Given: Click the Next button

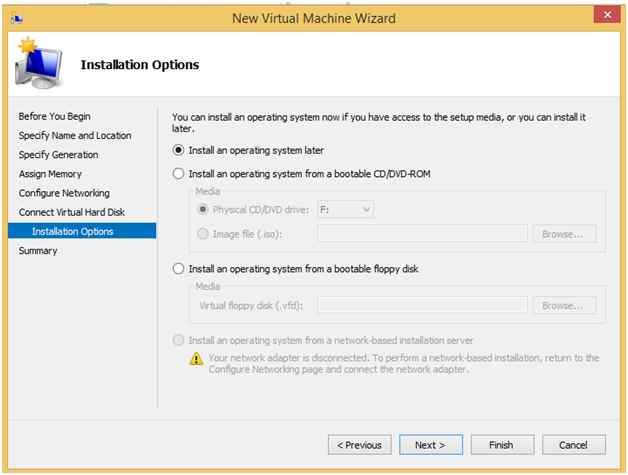Looking at the screenshot, I should click(x=430, y=444).
